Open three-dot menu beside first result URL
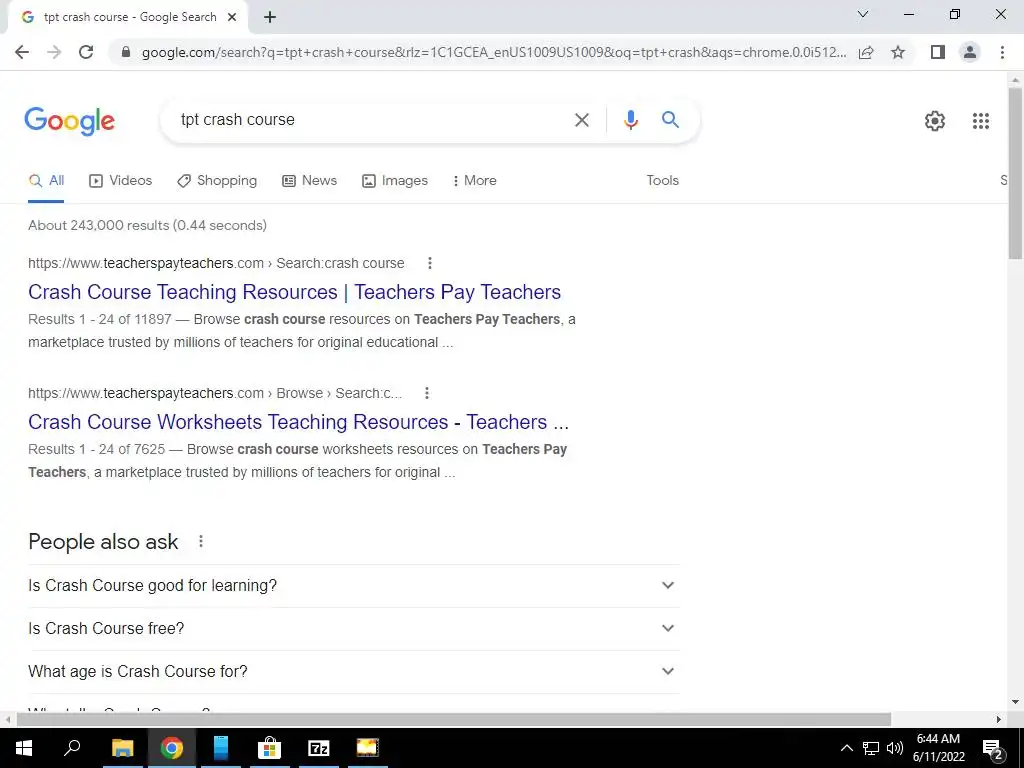This screenshot has height=768, width=1024. 429,263
